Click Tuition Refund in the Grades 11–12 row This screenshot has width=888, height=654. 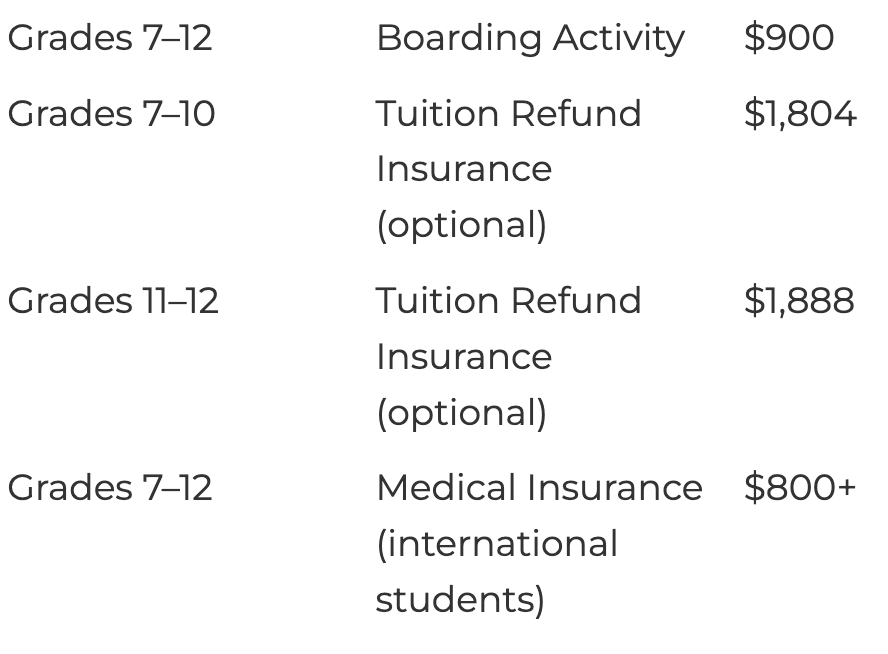(509, 300)
